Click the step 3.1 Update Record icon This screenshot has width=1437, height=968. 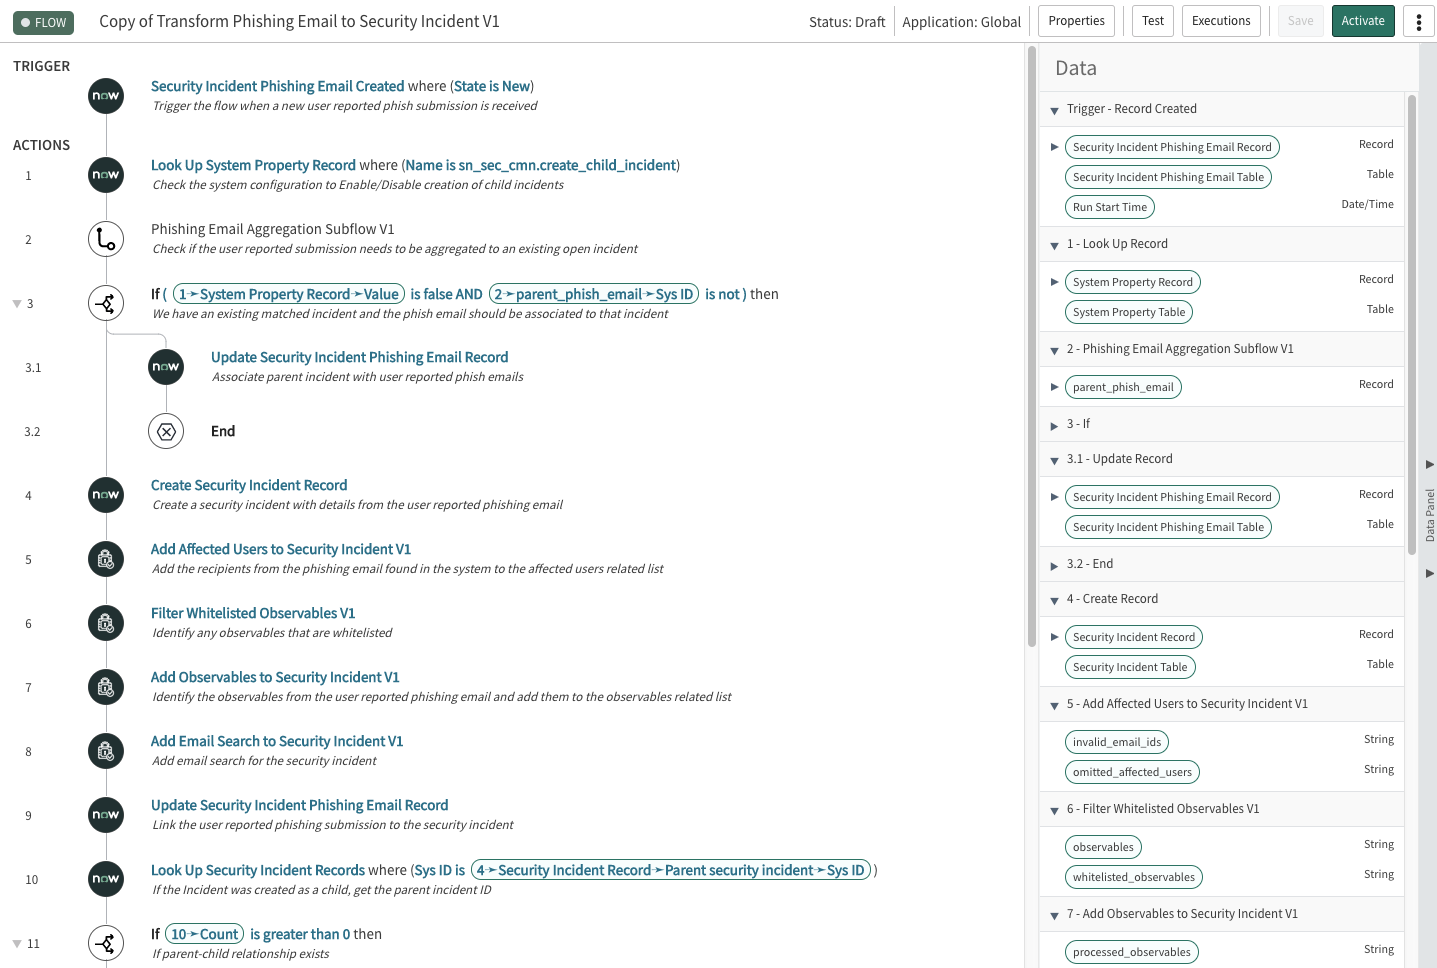point(166,367)
